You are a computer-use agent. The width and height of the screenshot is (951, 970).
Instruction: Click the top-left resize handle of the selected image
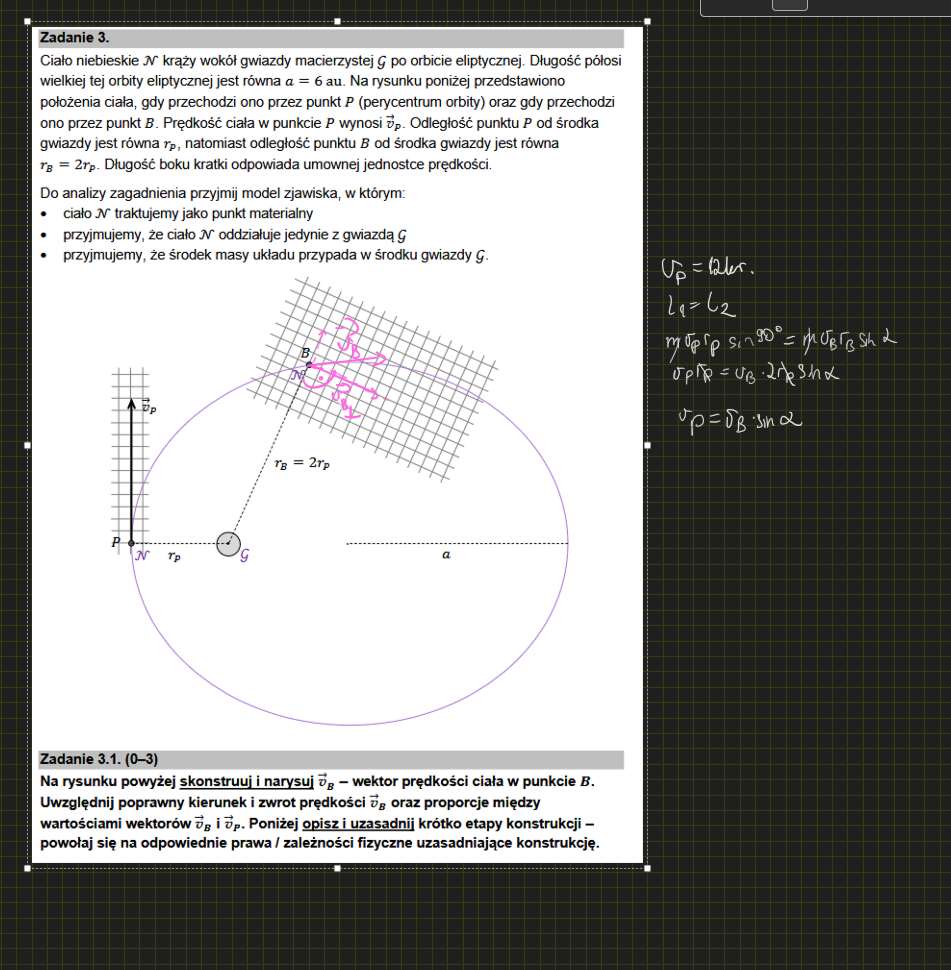pyautogui.click(x=28, y=21)
